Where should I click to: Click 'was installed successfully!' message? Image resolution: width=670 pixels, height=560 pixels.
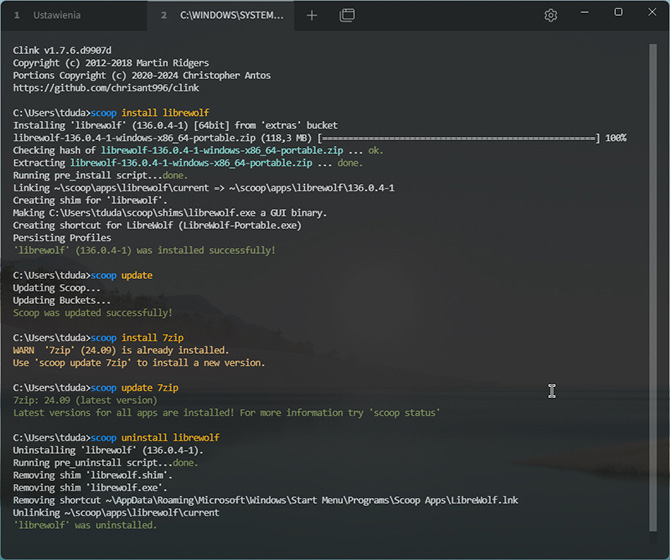pos(144,250)
